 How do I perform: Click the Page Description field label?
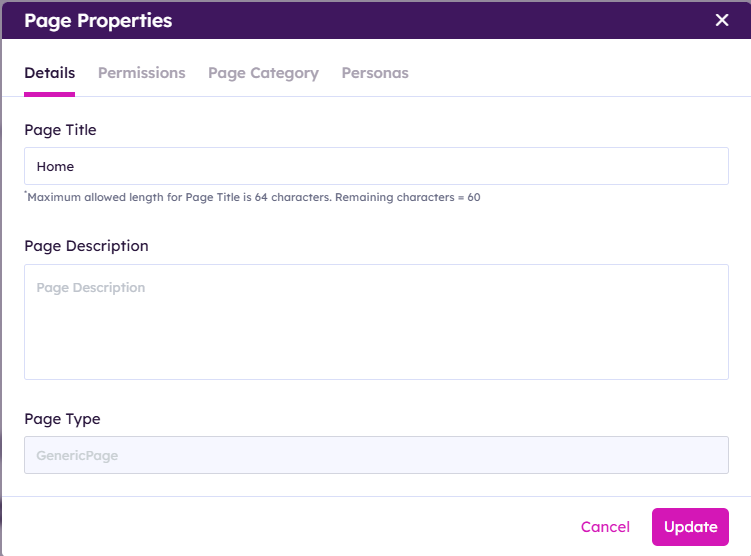pos(86,246)
